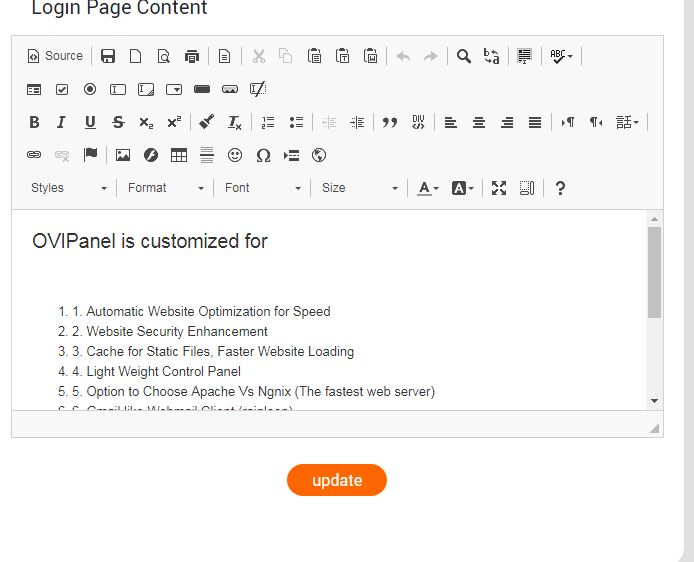Toggle Strikethrough formatting

(118, 122)
